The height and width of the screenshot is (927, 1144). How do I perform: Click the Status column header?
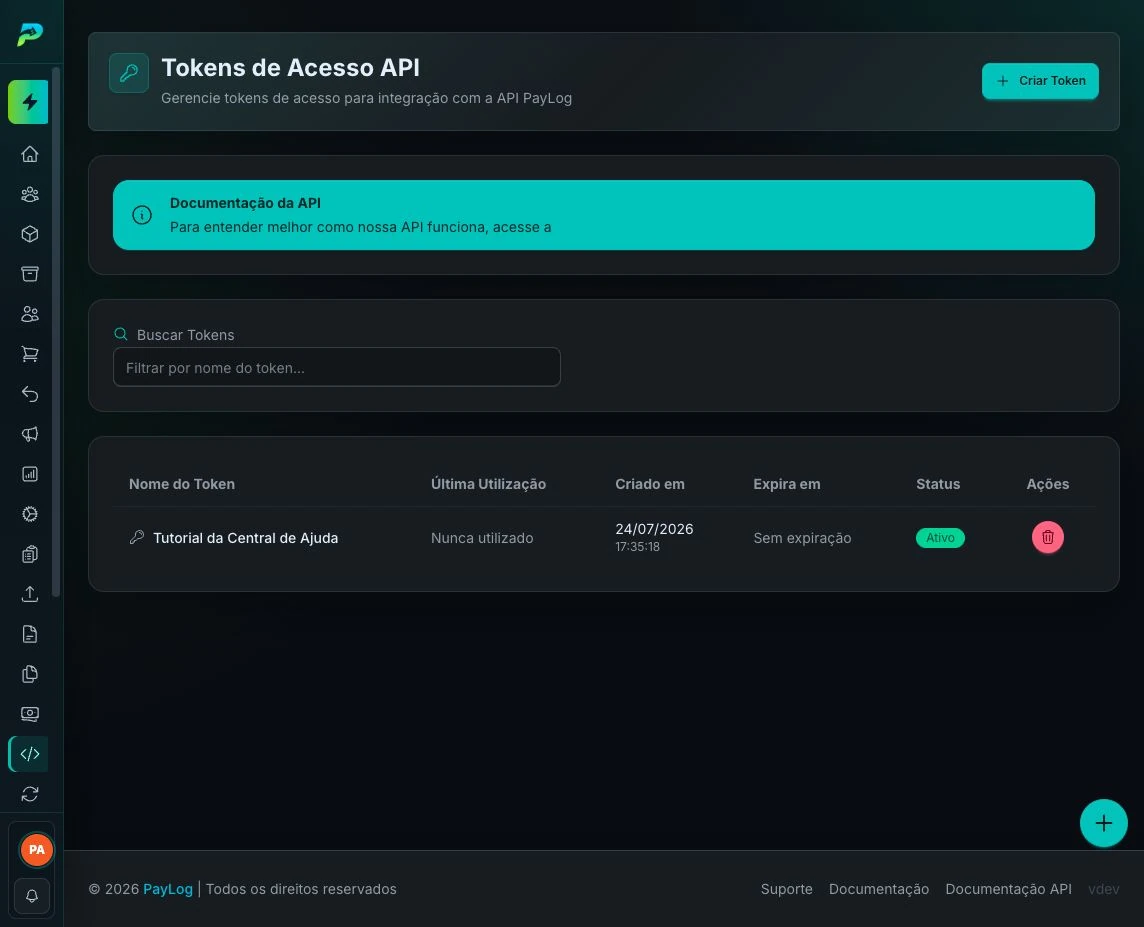click(938, 484)
